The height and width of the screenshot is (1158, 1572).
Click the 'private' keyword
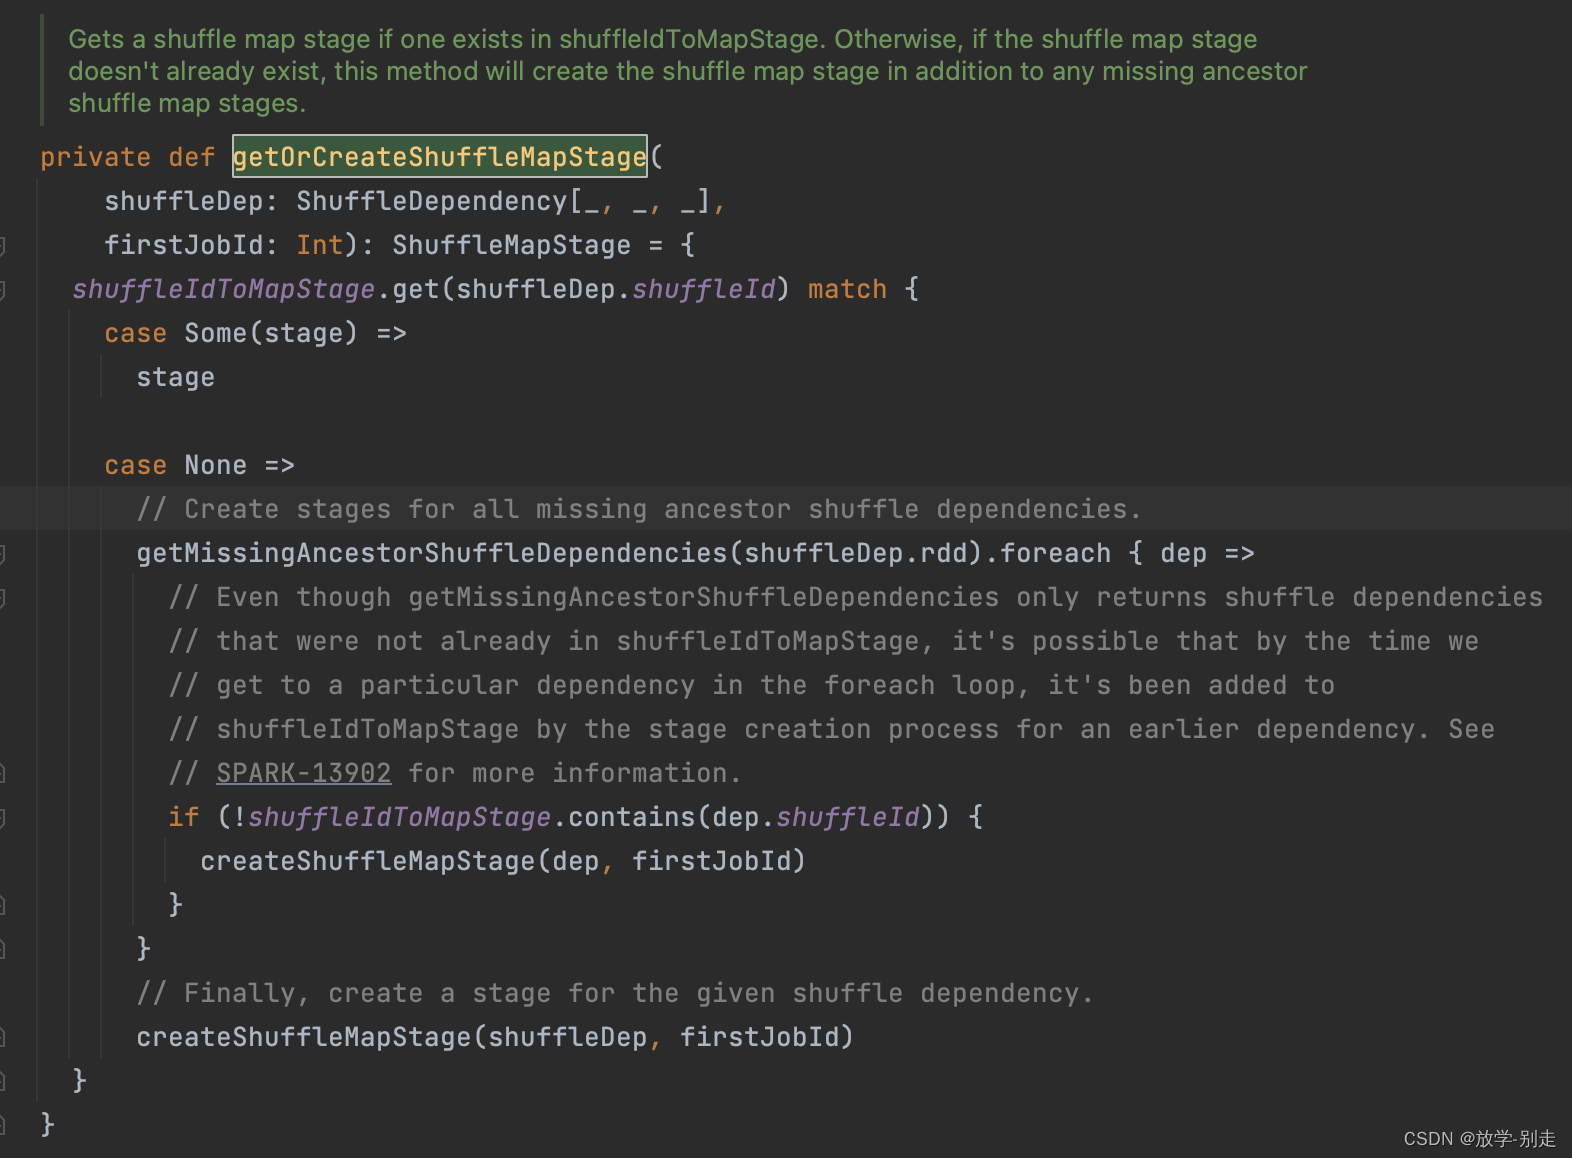coord(96,157)
